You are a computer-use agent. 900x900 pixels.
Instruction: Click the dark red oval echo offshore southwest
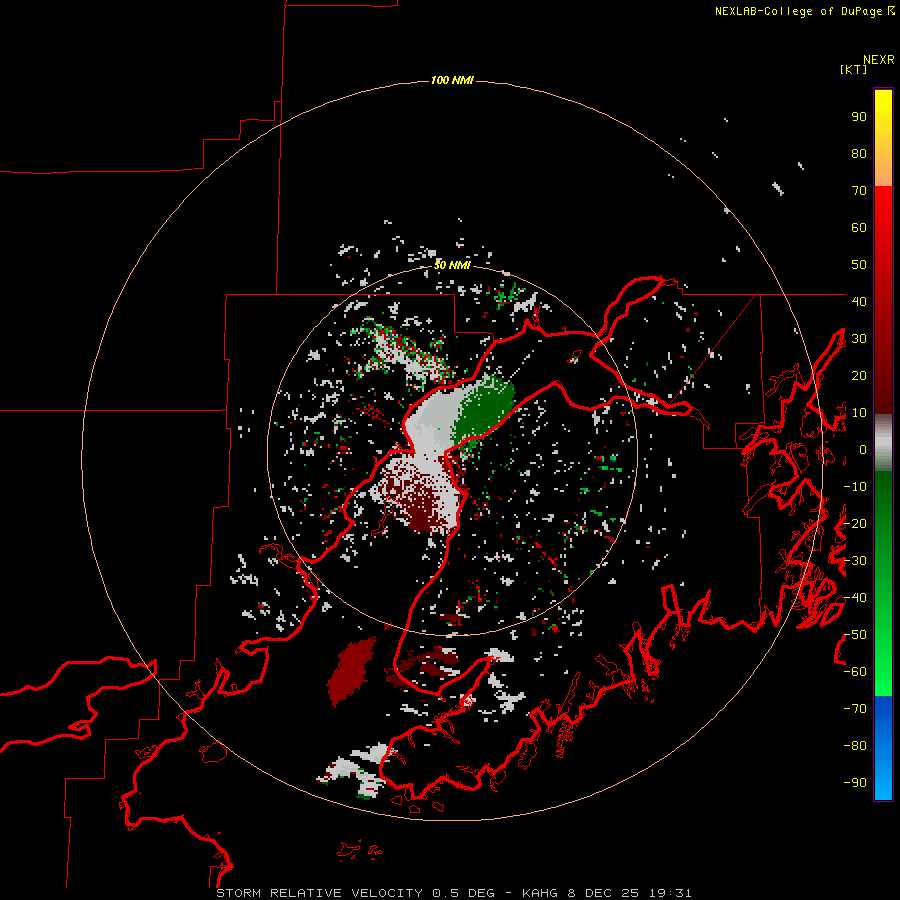[x=351, y=671]
